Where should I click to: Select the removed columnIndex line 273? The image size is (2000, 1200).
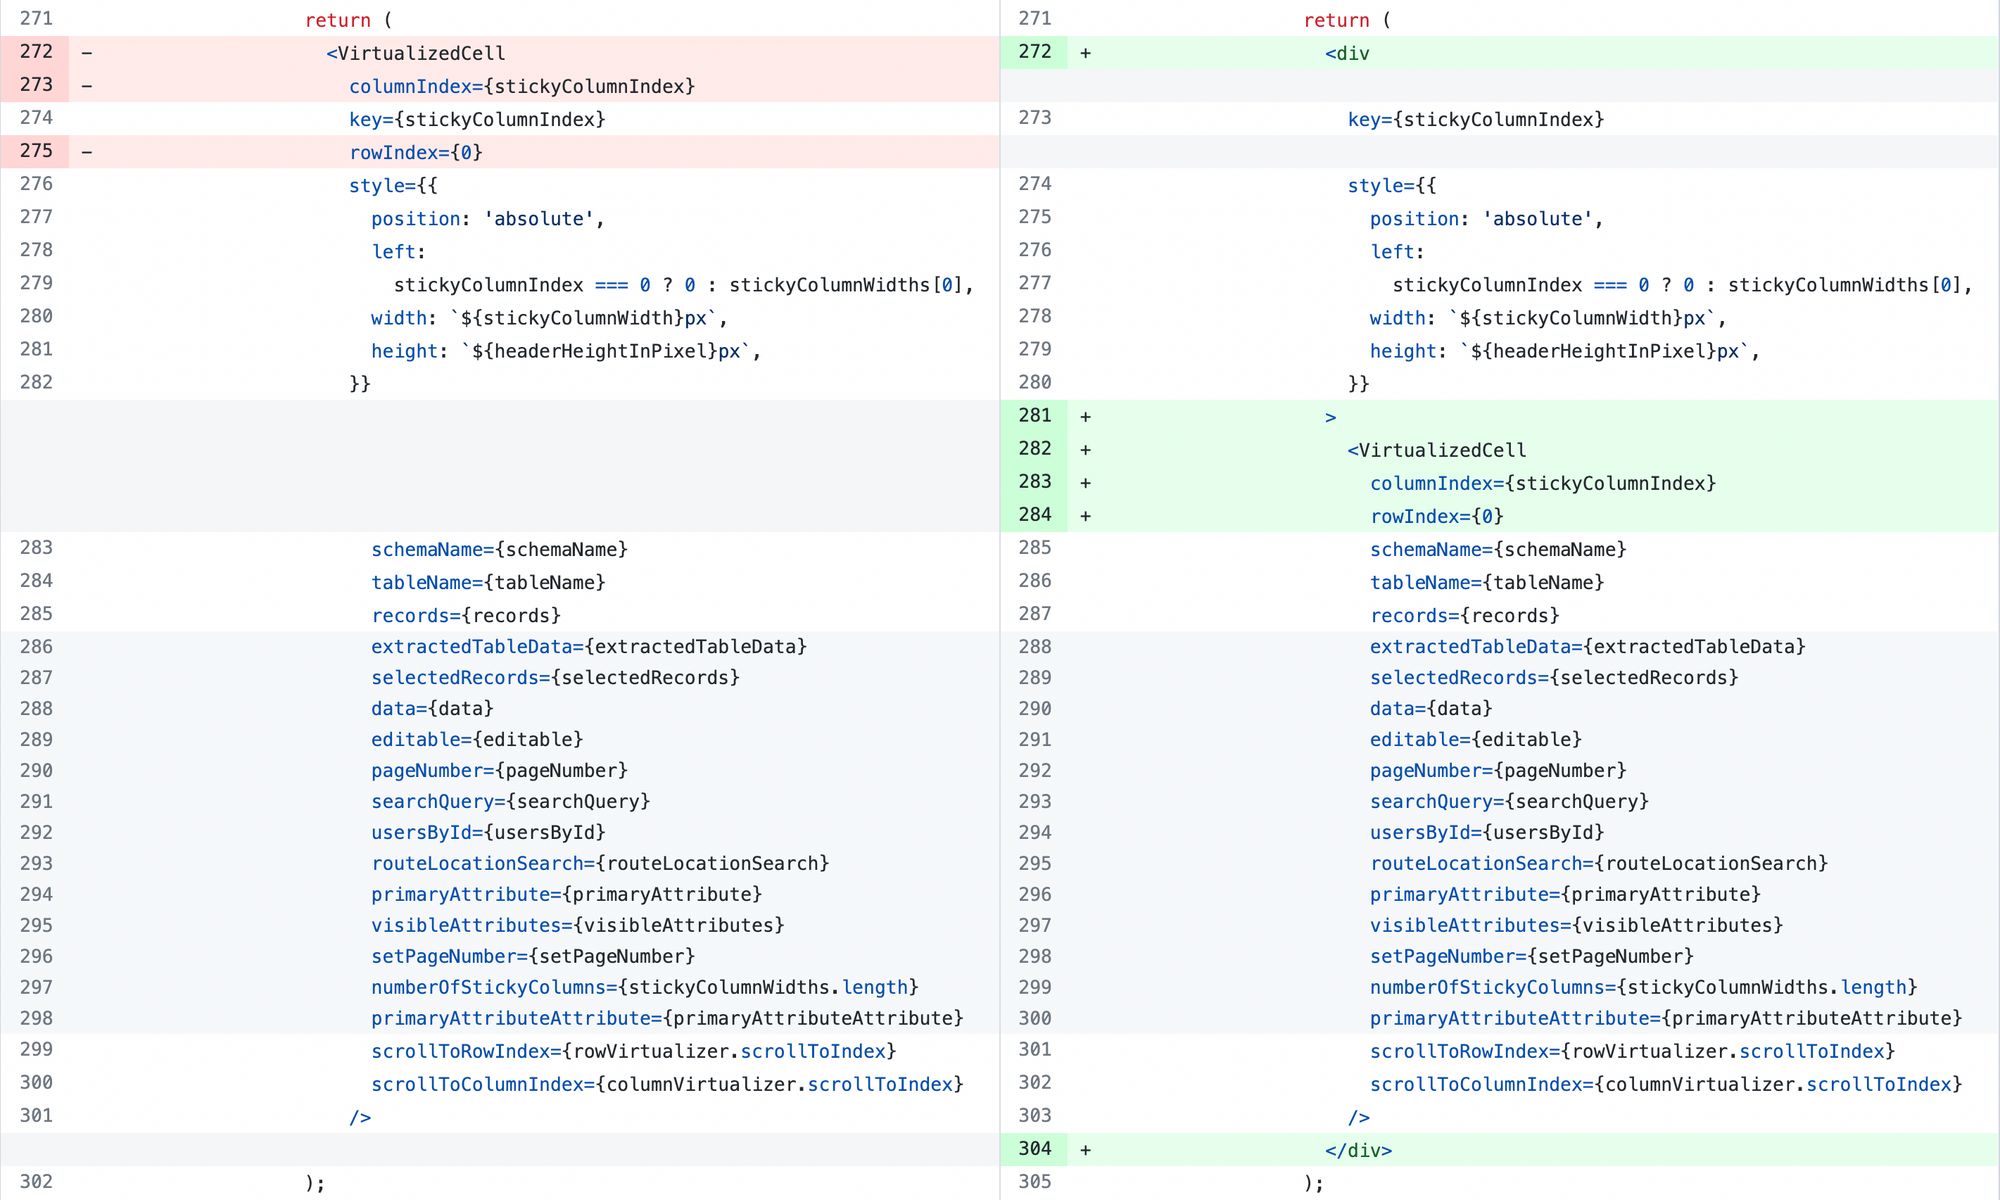(521, 86)
